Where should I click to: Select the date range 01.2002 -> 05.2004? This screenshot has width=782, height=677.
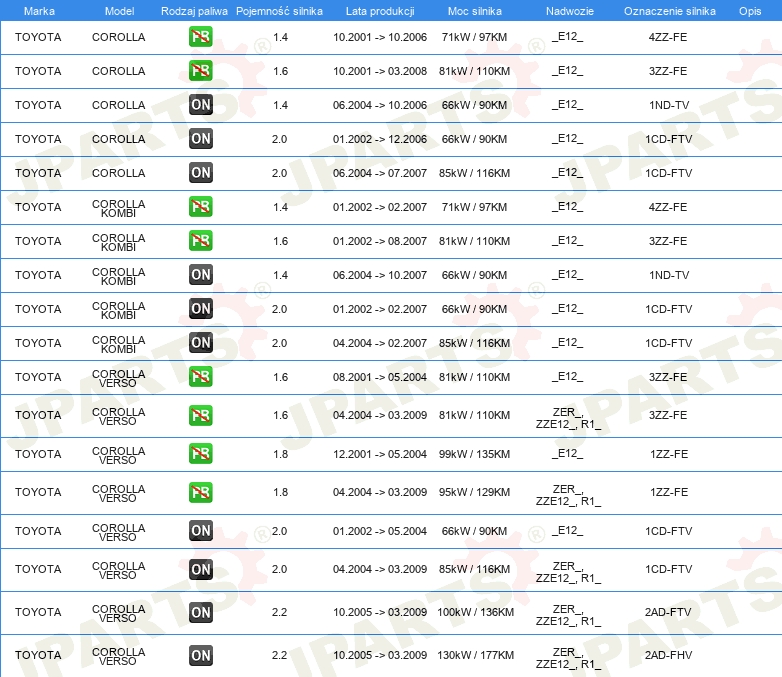380,531
